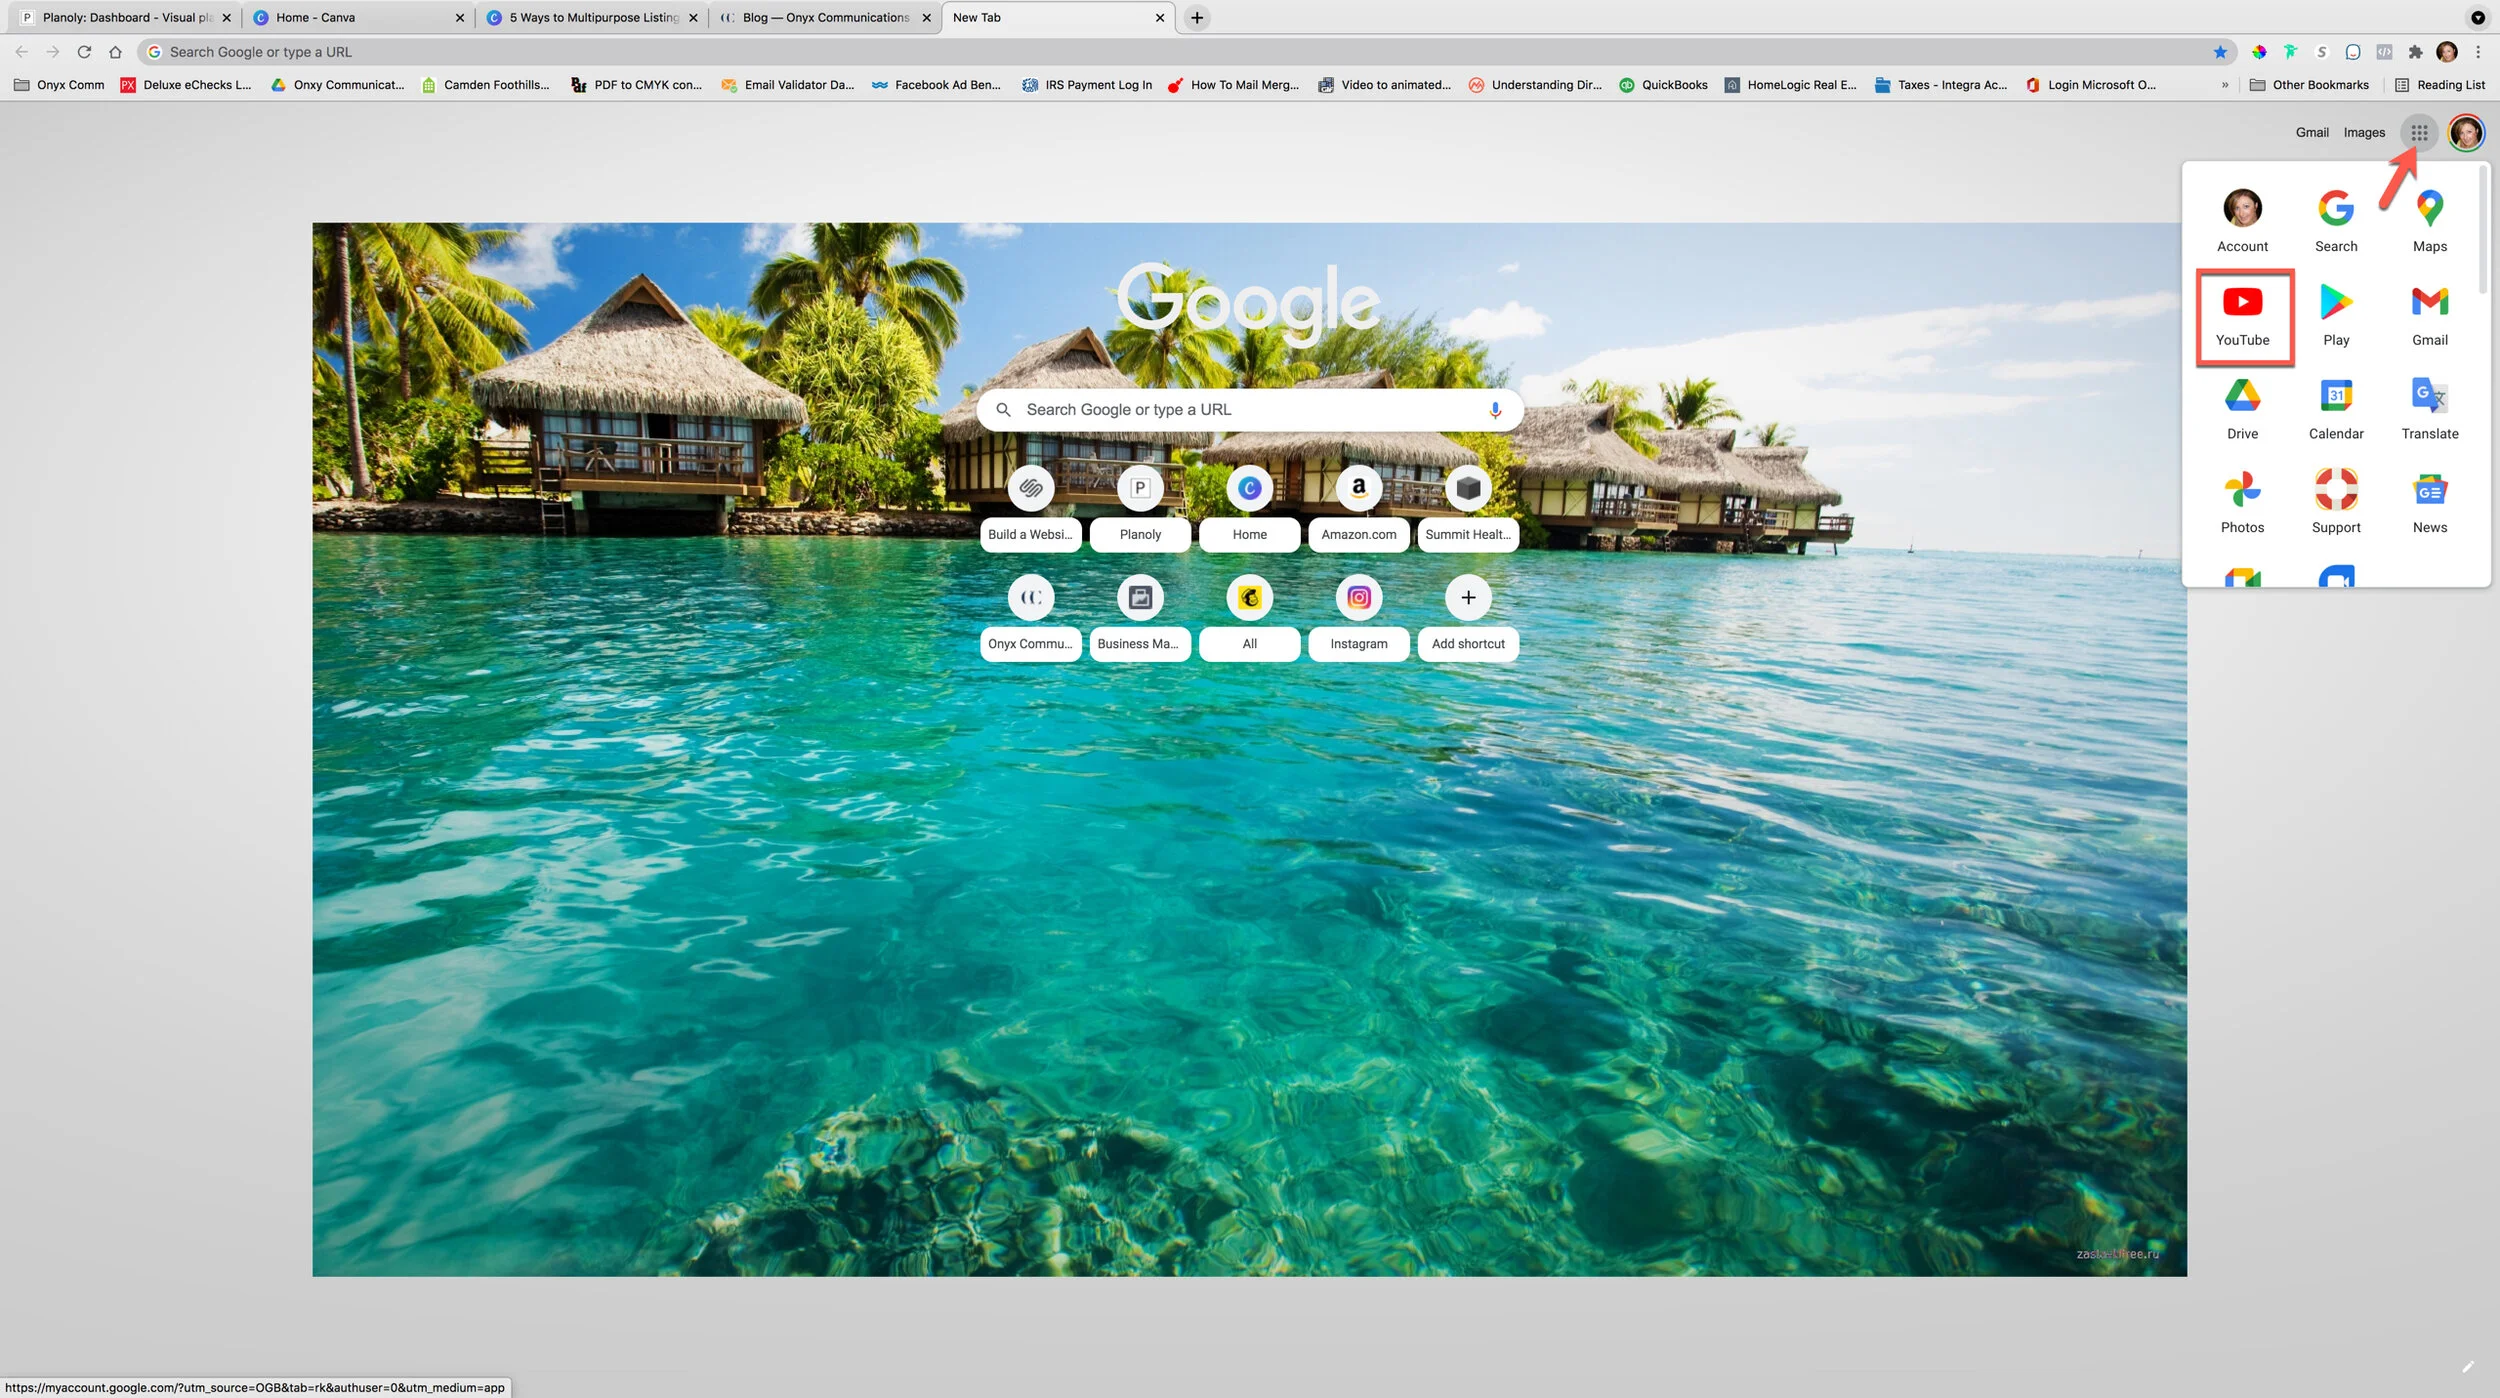The height and width of the screenshot is (1398, 2500).
Task: Open YouTube from the Google apps panel
Action: click(x=2241, y=315)
